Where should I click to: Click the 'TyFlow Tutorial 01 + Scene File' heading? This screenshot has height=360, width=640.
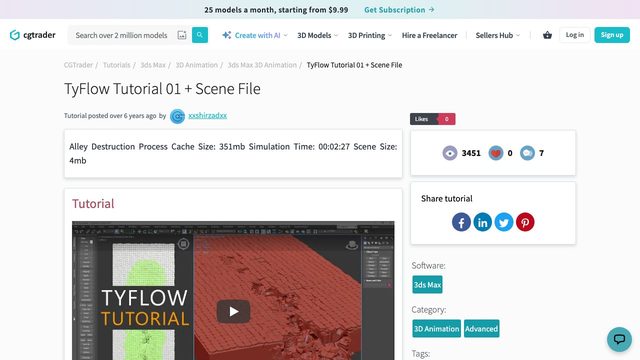click(162, 89)
